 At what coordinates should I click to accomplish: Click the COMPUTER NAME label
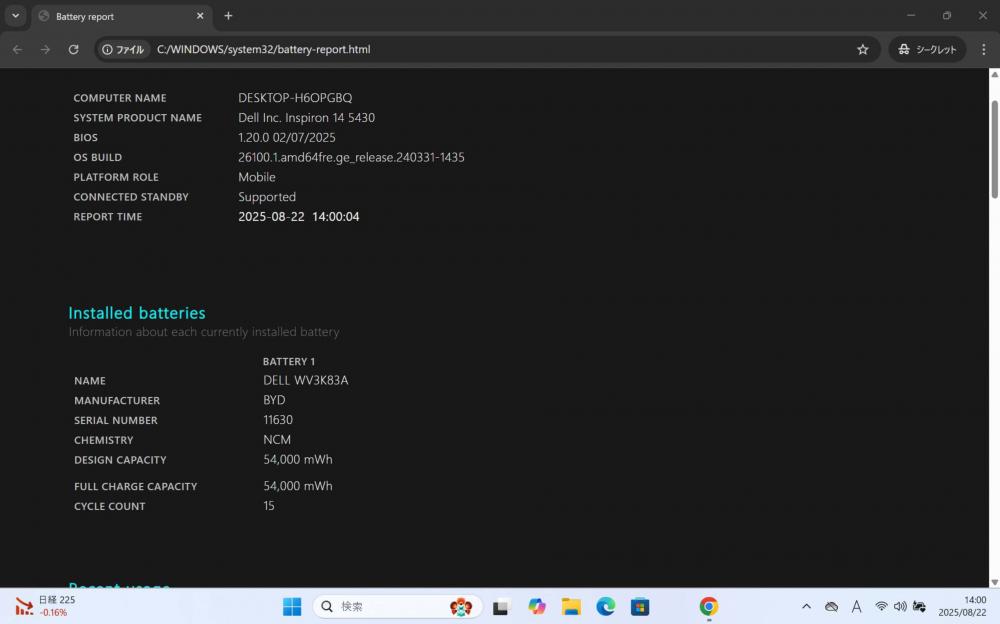pos(120,98)
